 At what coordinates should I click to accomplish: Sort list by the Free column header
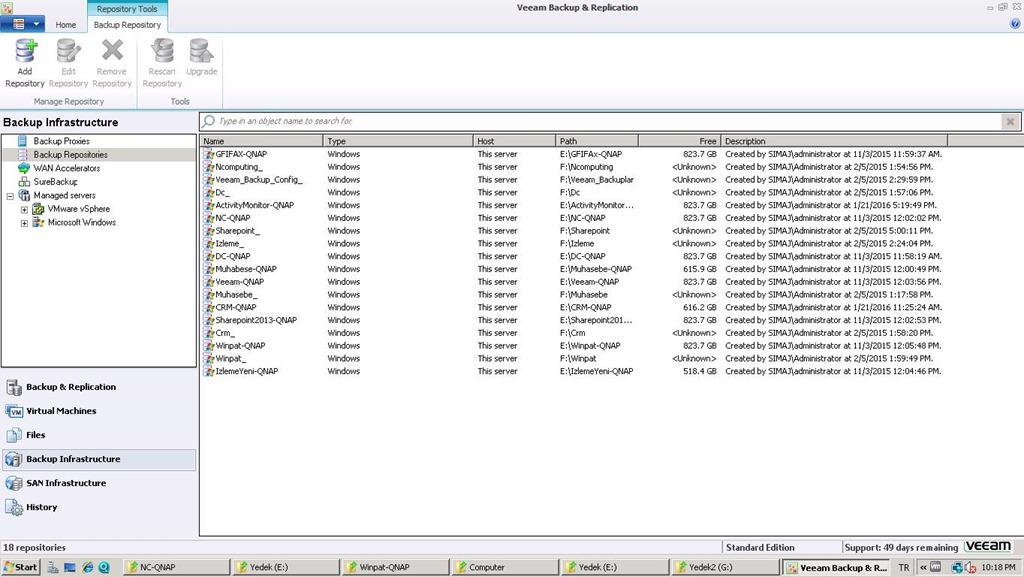pos(679,142)
